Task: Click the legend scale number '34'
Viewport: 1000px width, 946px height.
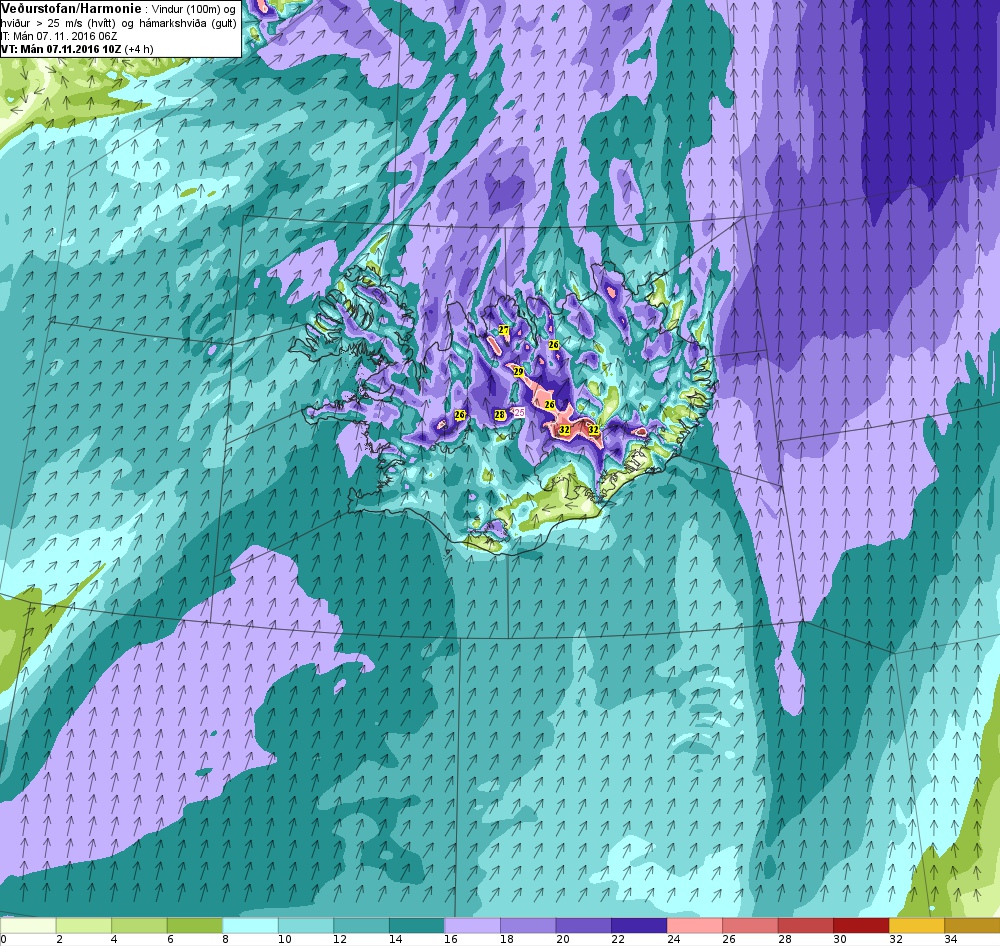Action: 951,939
